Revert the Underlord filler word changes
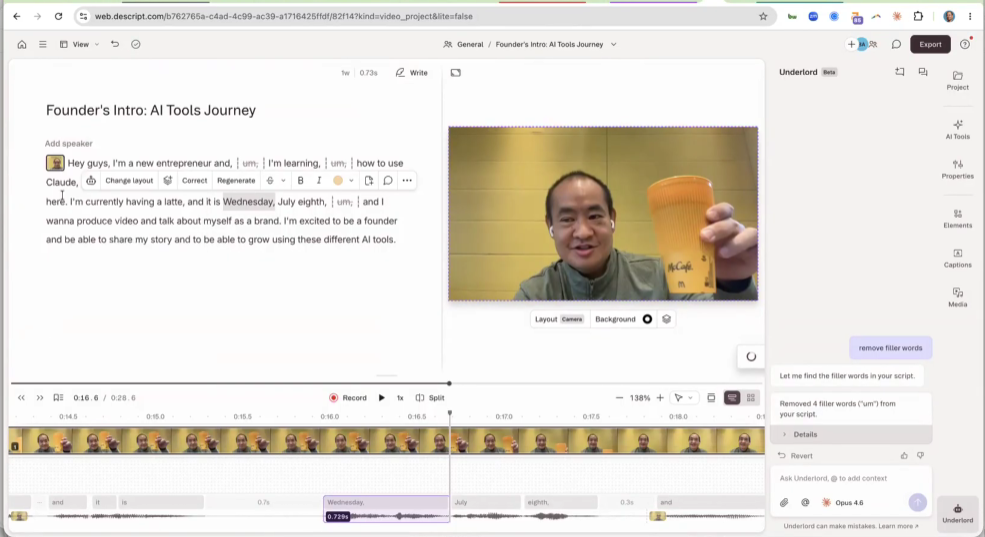The image size is (985, 537). [795, 455]
